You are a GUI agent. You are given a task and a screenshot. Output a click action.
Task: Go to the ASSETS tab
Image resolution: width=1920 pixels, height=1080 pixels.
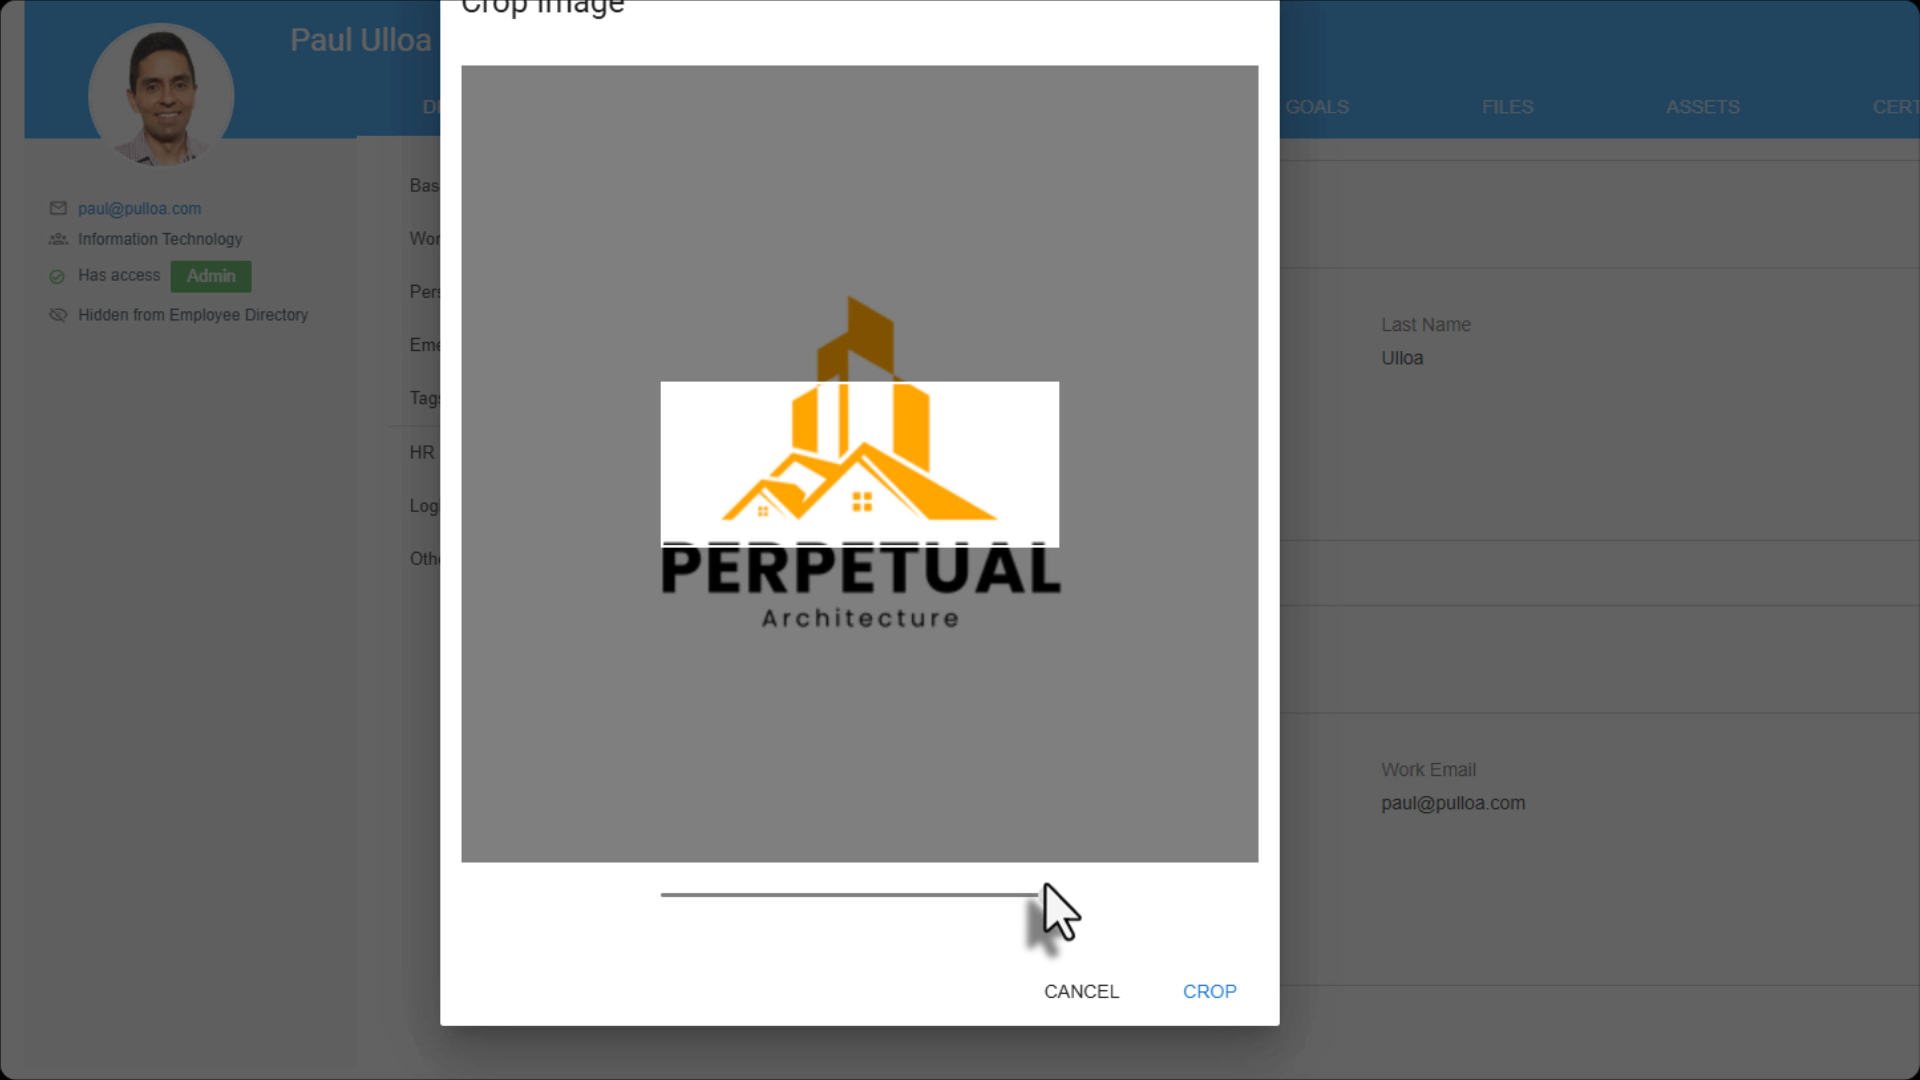coord(1702,107)
